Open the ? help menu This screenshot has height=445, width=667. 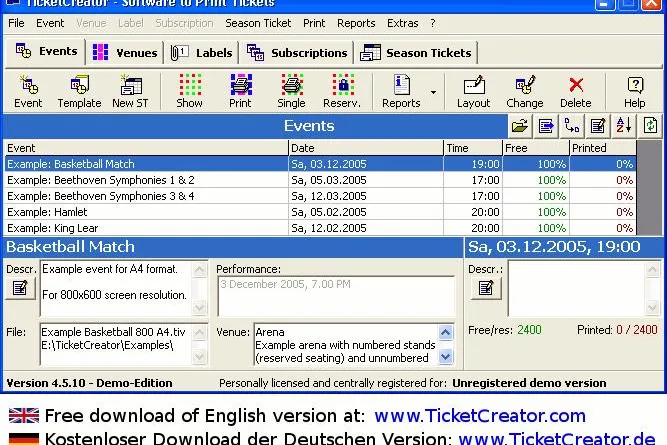pos(433,23)
